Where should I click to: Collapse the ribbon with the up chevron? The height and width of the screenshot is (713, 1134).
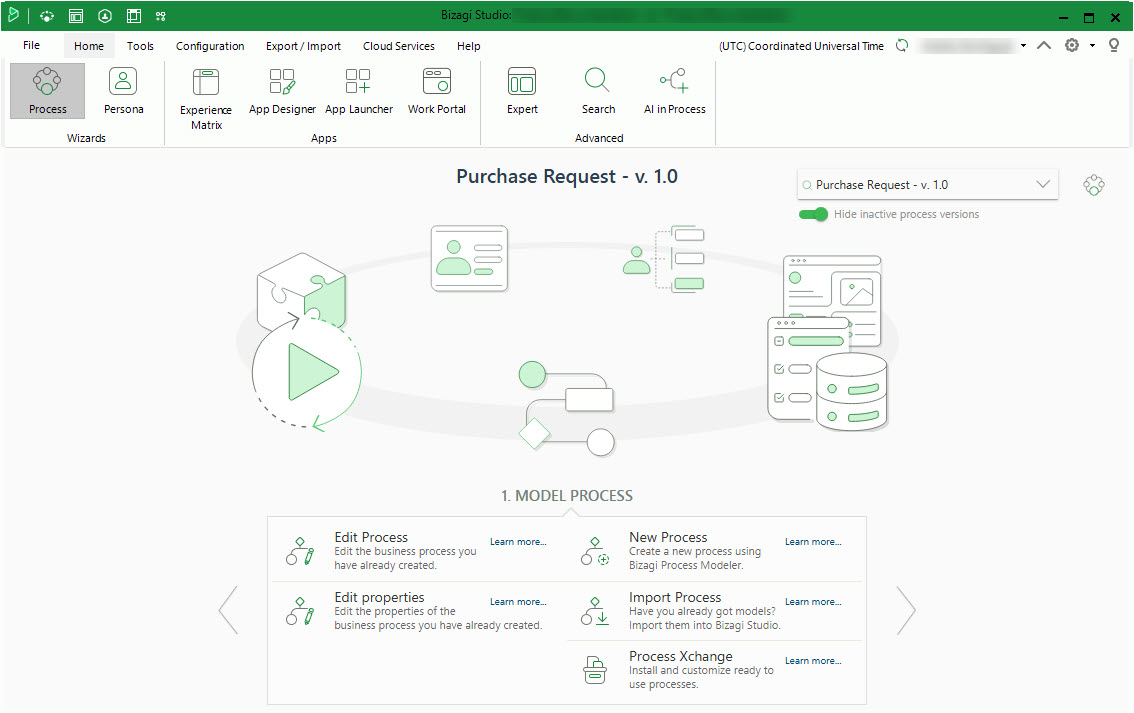(x=1044, y=45)
